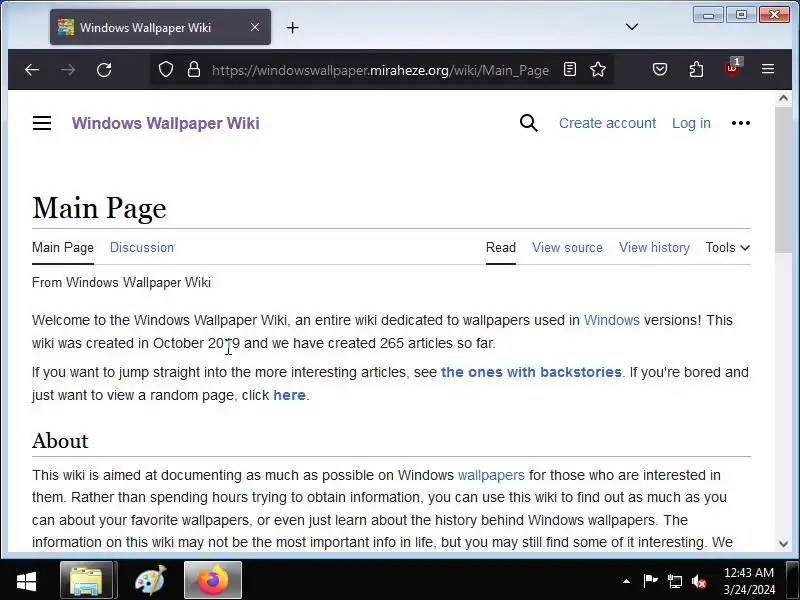Click the address bar URL
The width and height of the screenshot is (800, 600).
pos(380,70)
